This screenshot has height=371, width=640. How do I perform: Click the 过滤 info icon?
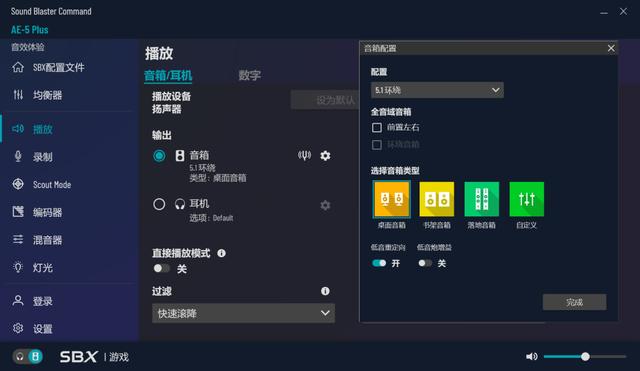[325, 291]
